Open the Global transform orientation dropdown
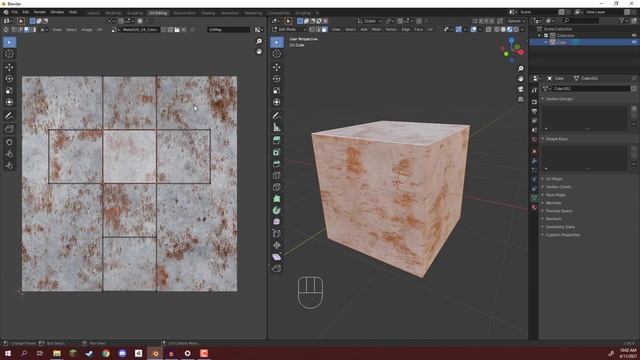 click(370, 21)
